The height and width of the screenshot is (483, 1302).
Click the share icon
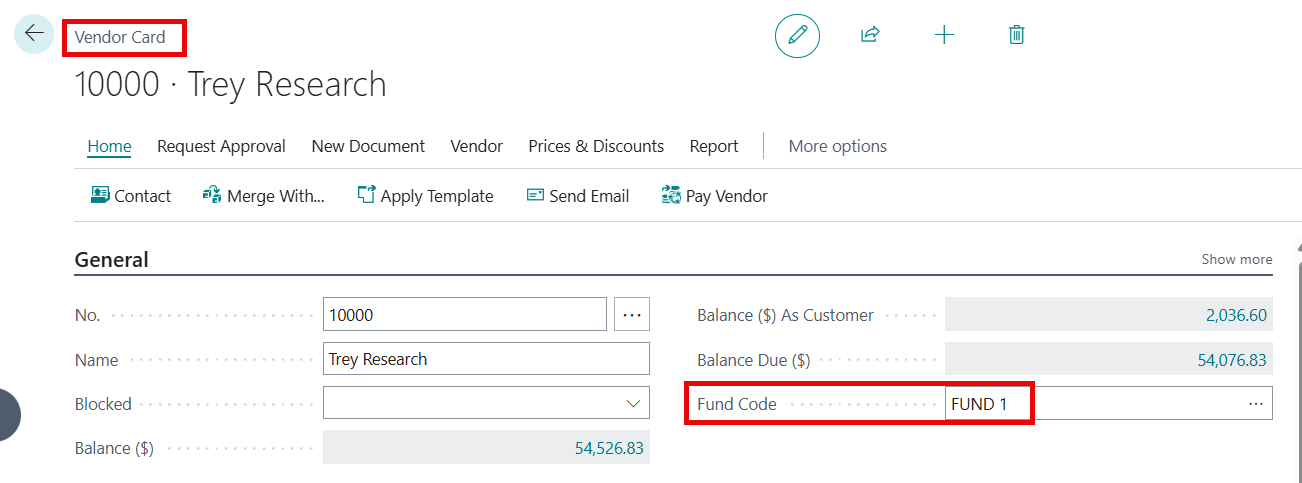click(870, 36)
